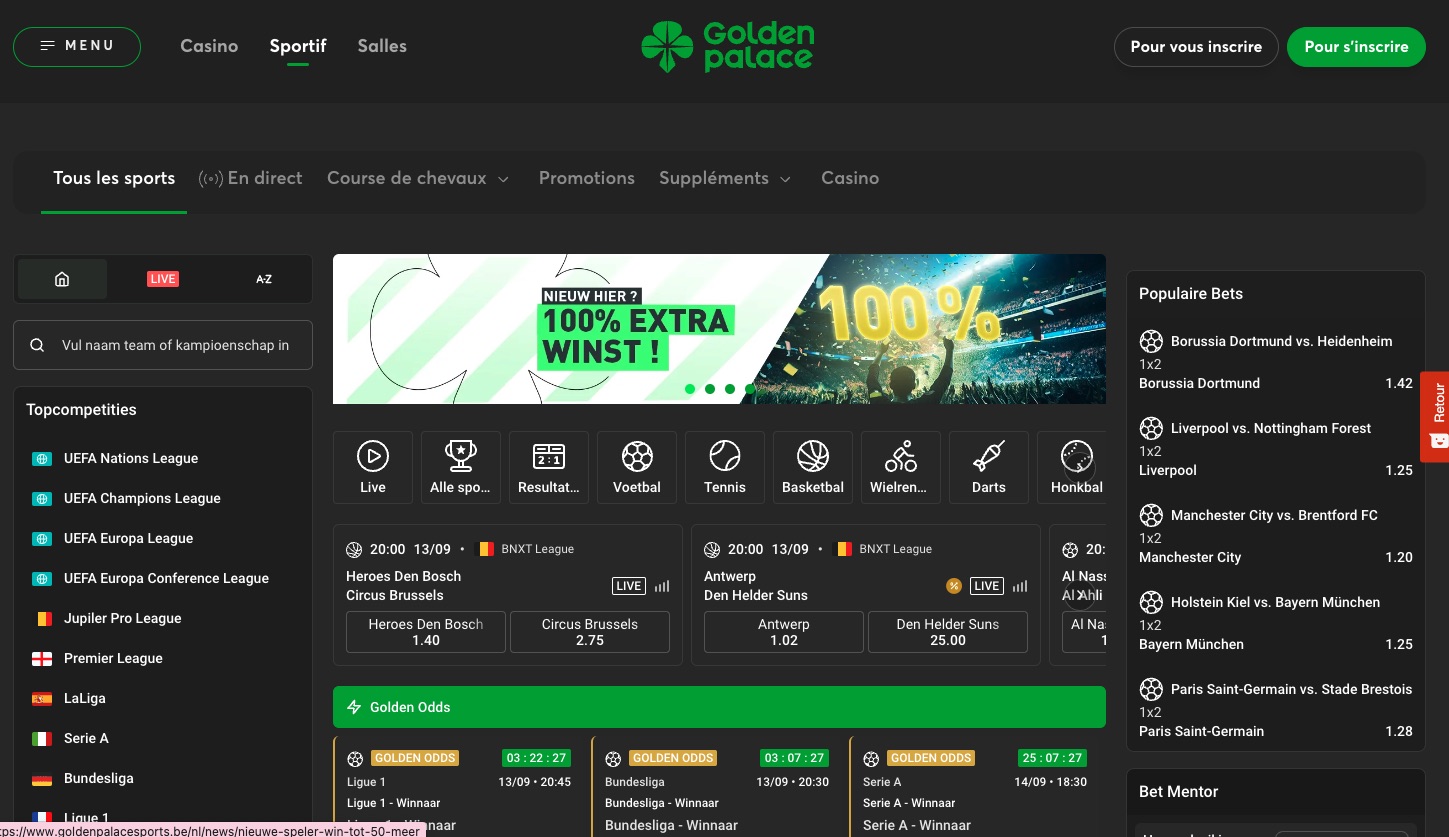
Task: Select the Honkbal baseball icon
Action: coord(1072,467)
